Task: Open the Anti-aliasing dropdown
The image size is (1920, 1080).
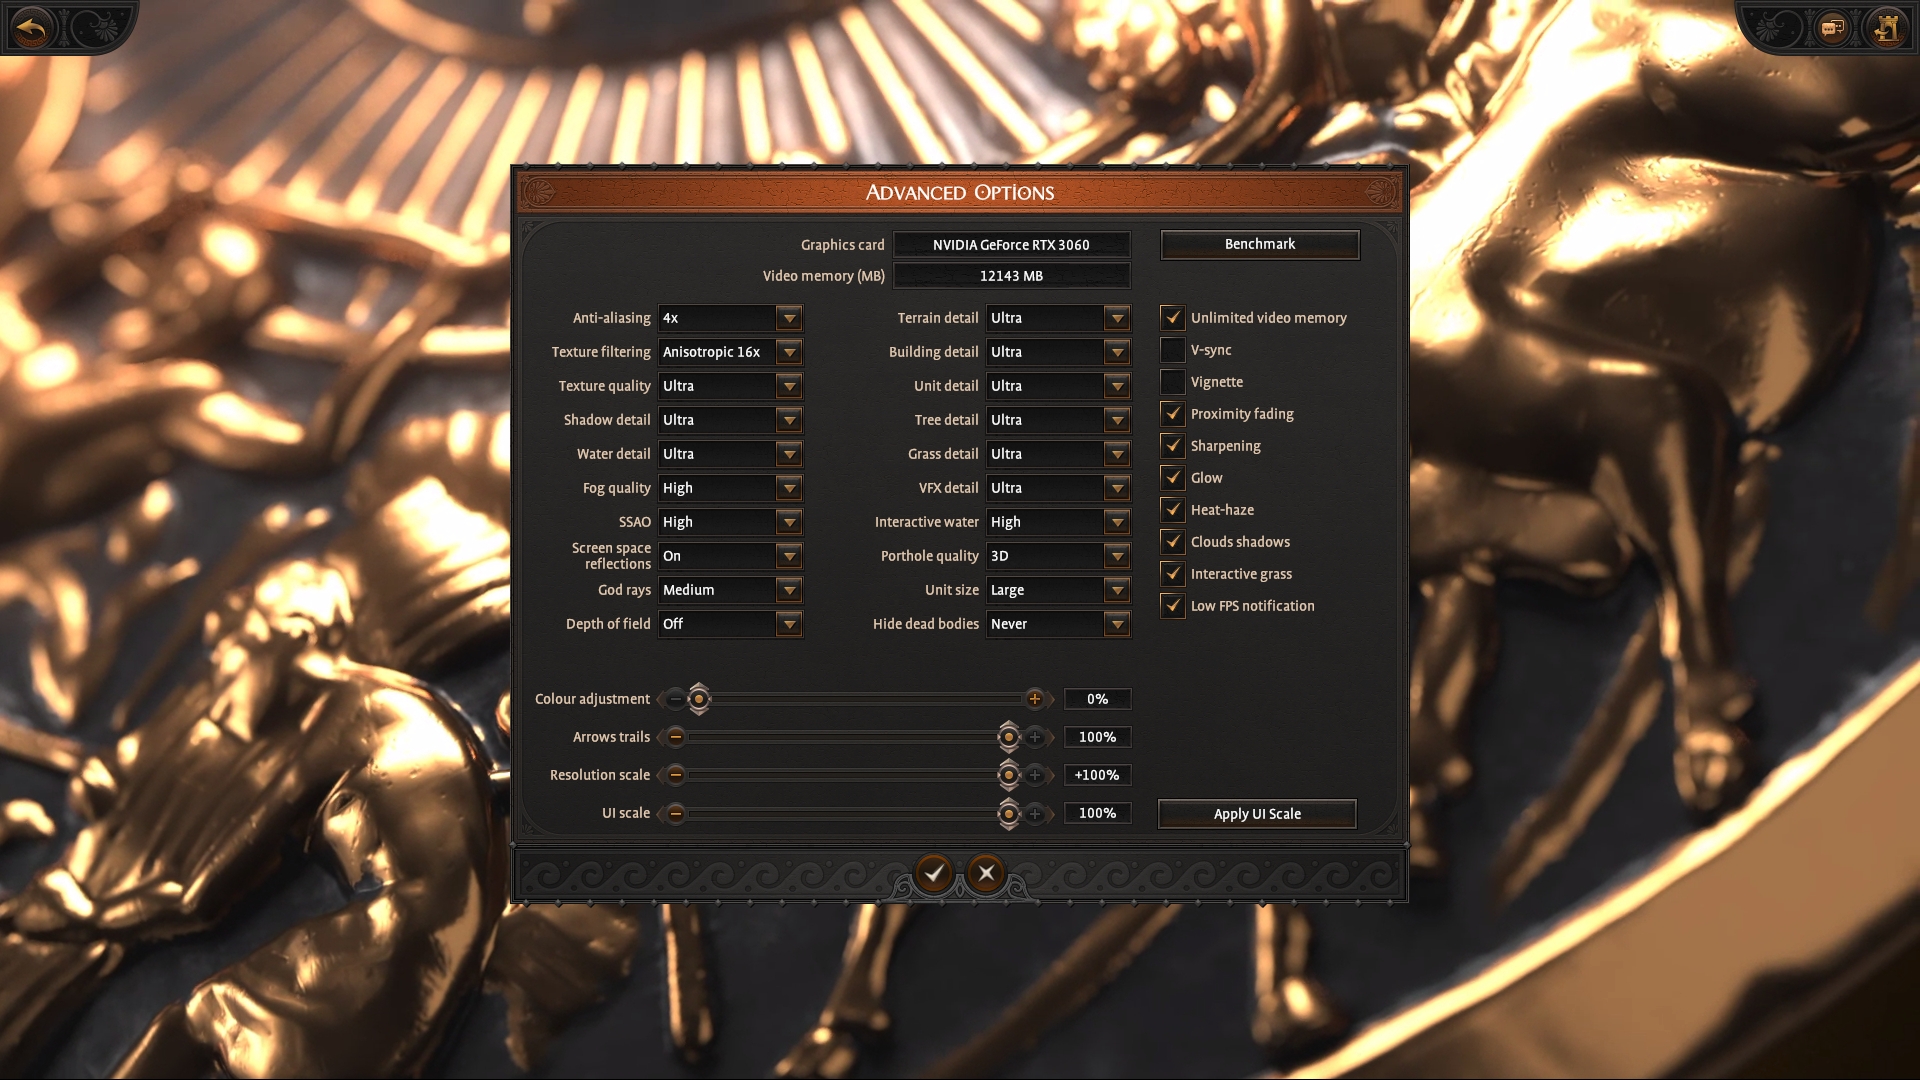Action: pyautogui.click(x=789, y=318)
